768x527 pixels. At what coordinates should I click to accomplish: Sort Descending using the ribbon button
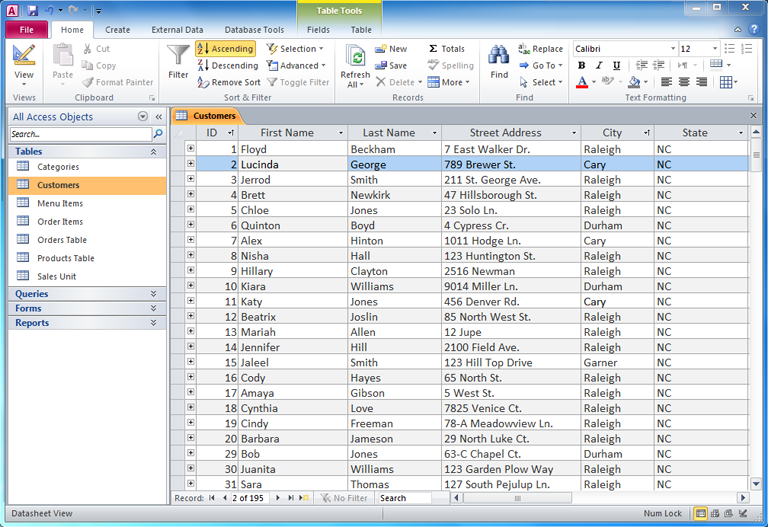227,65
